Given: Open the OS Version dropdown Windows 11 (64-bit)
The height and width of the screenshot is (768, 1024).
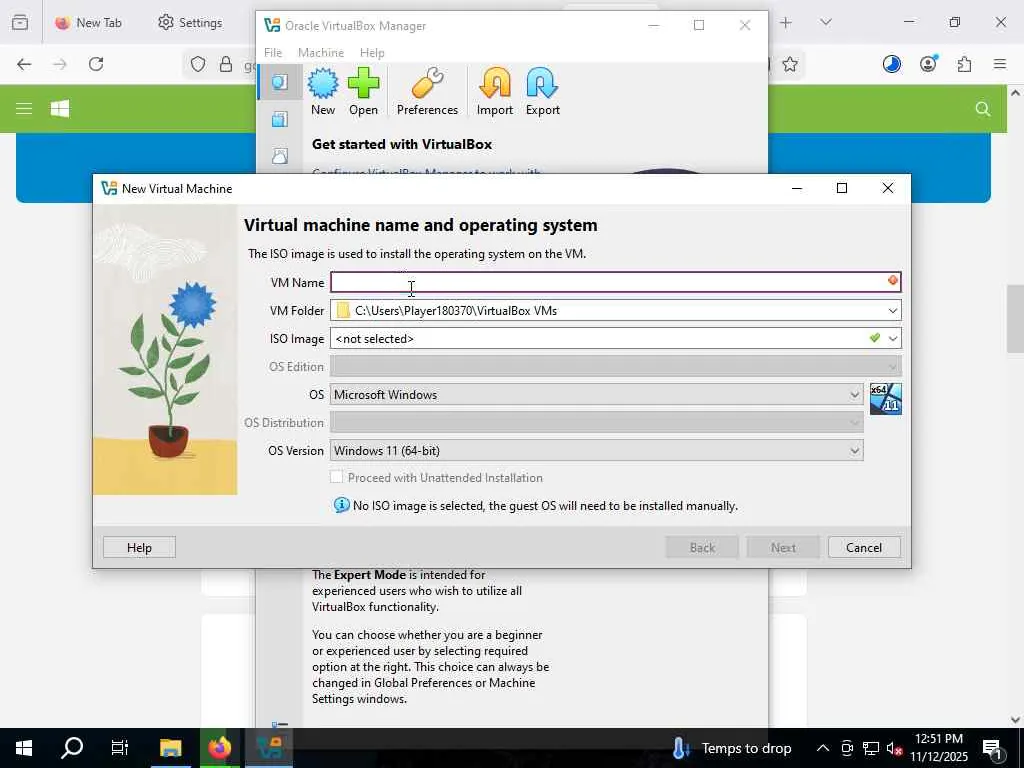Looking at the screenshot, I should (x=597, y=451).
